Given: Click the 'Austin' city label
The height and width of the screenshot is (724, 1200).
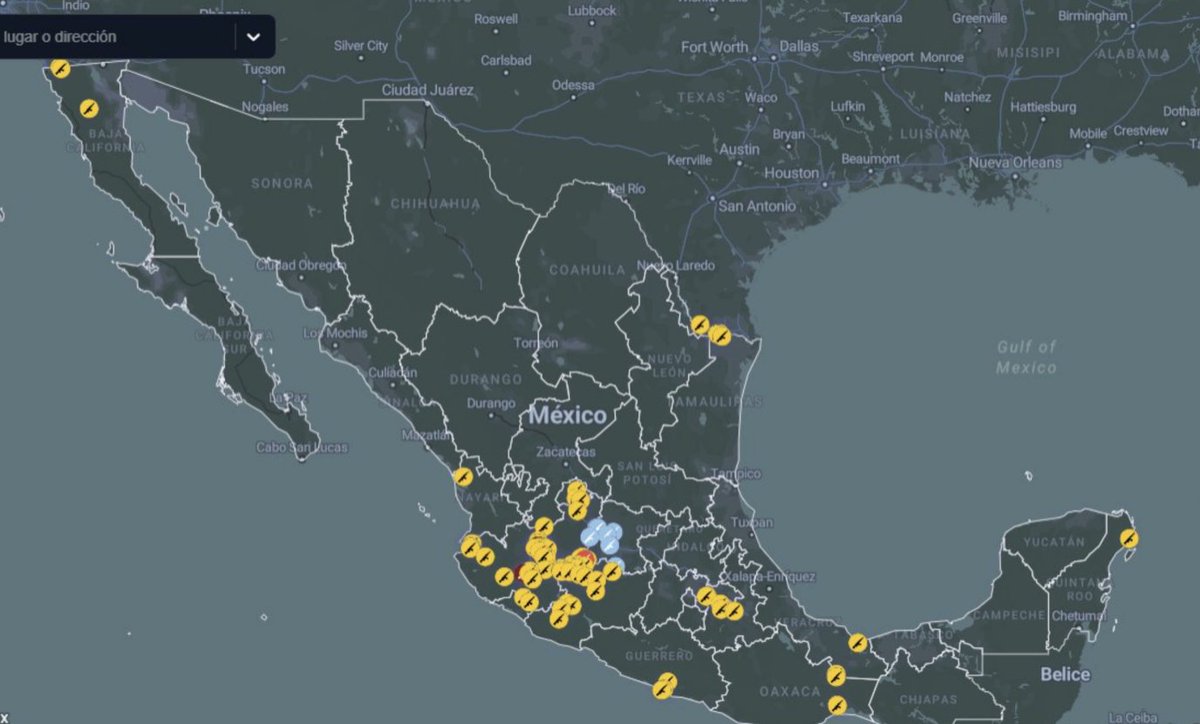Looking at the screenshot, I should (x=740, y=150).
